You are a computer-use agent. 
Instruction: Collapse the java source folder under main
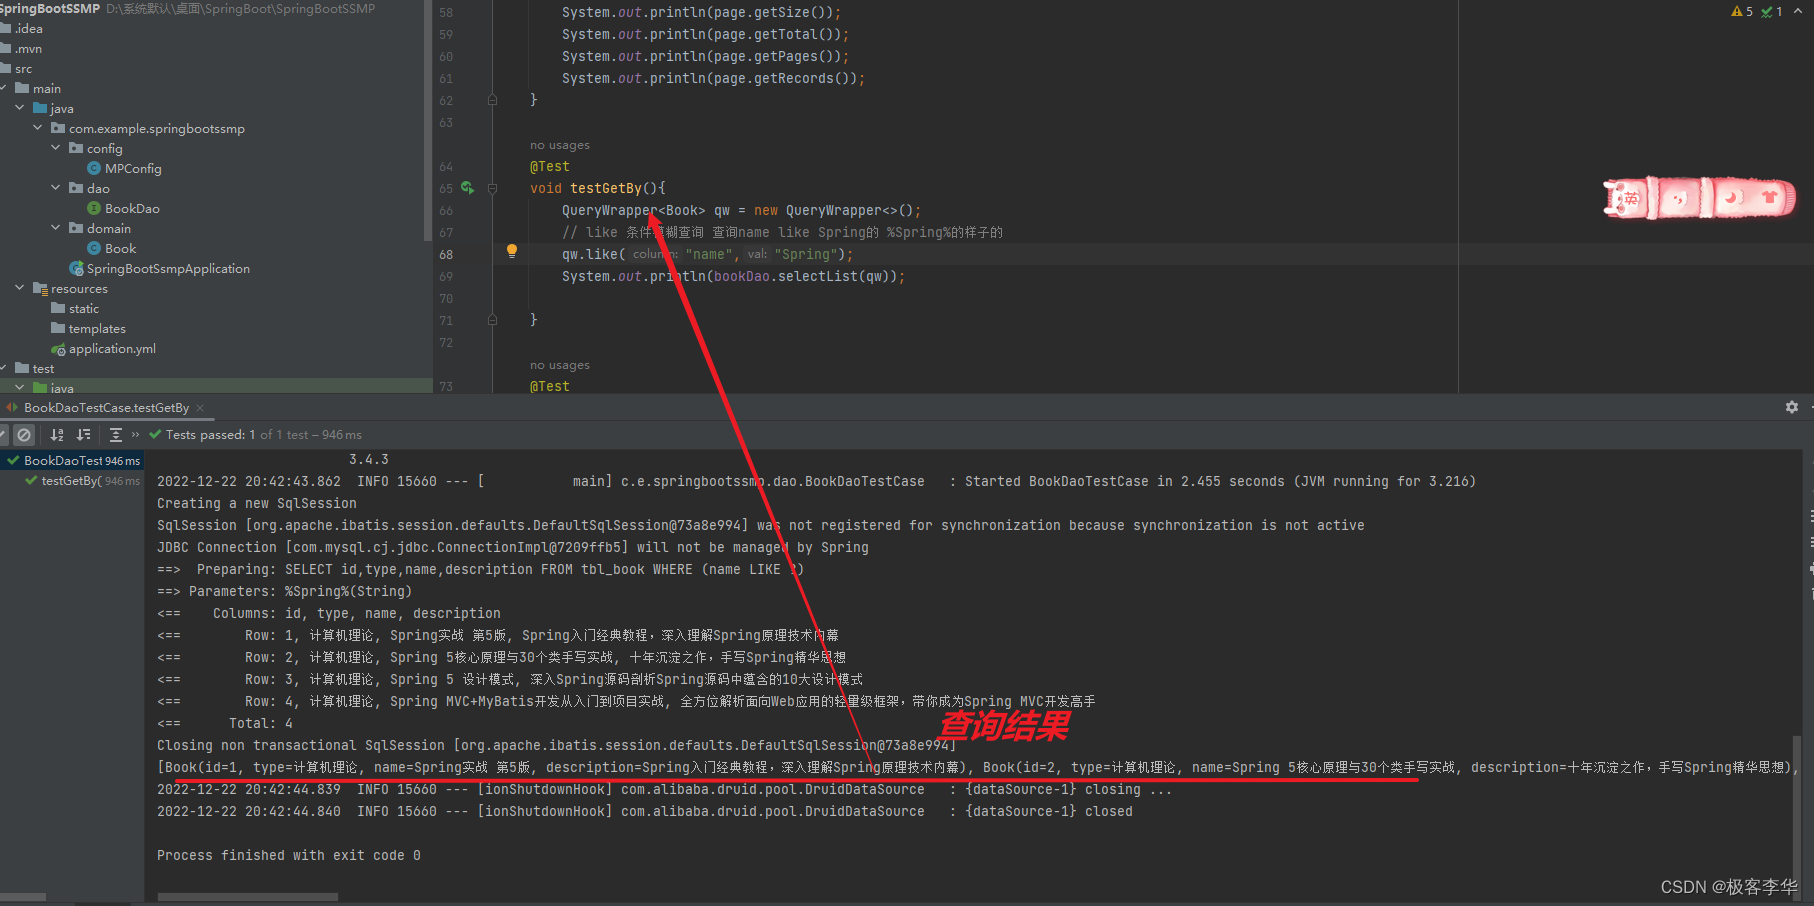[x=20, y=108]
